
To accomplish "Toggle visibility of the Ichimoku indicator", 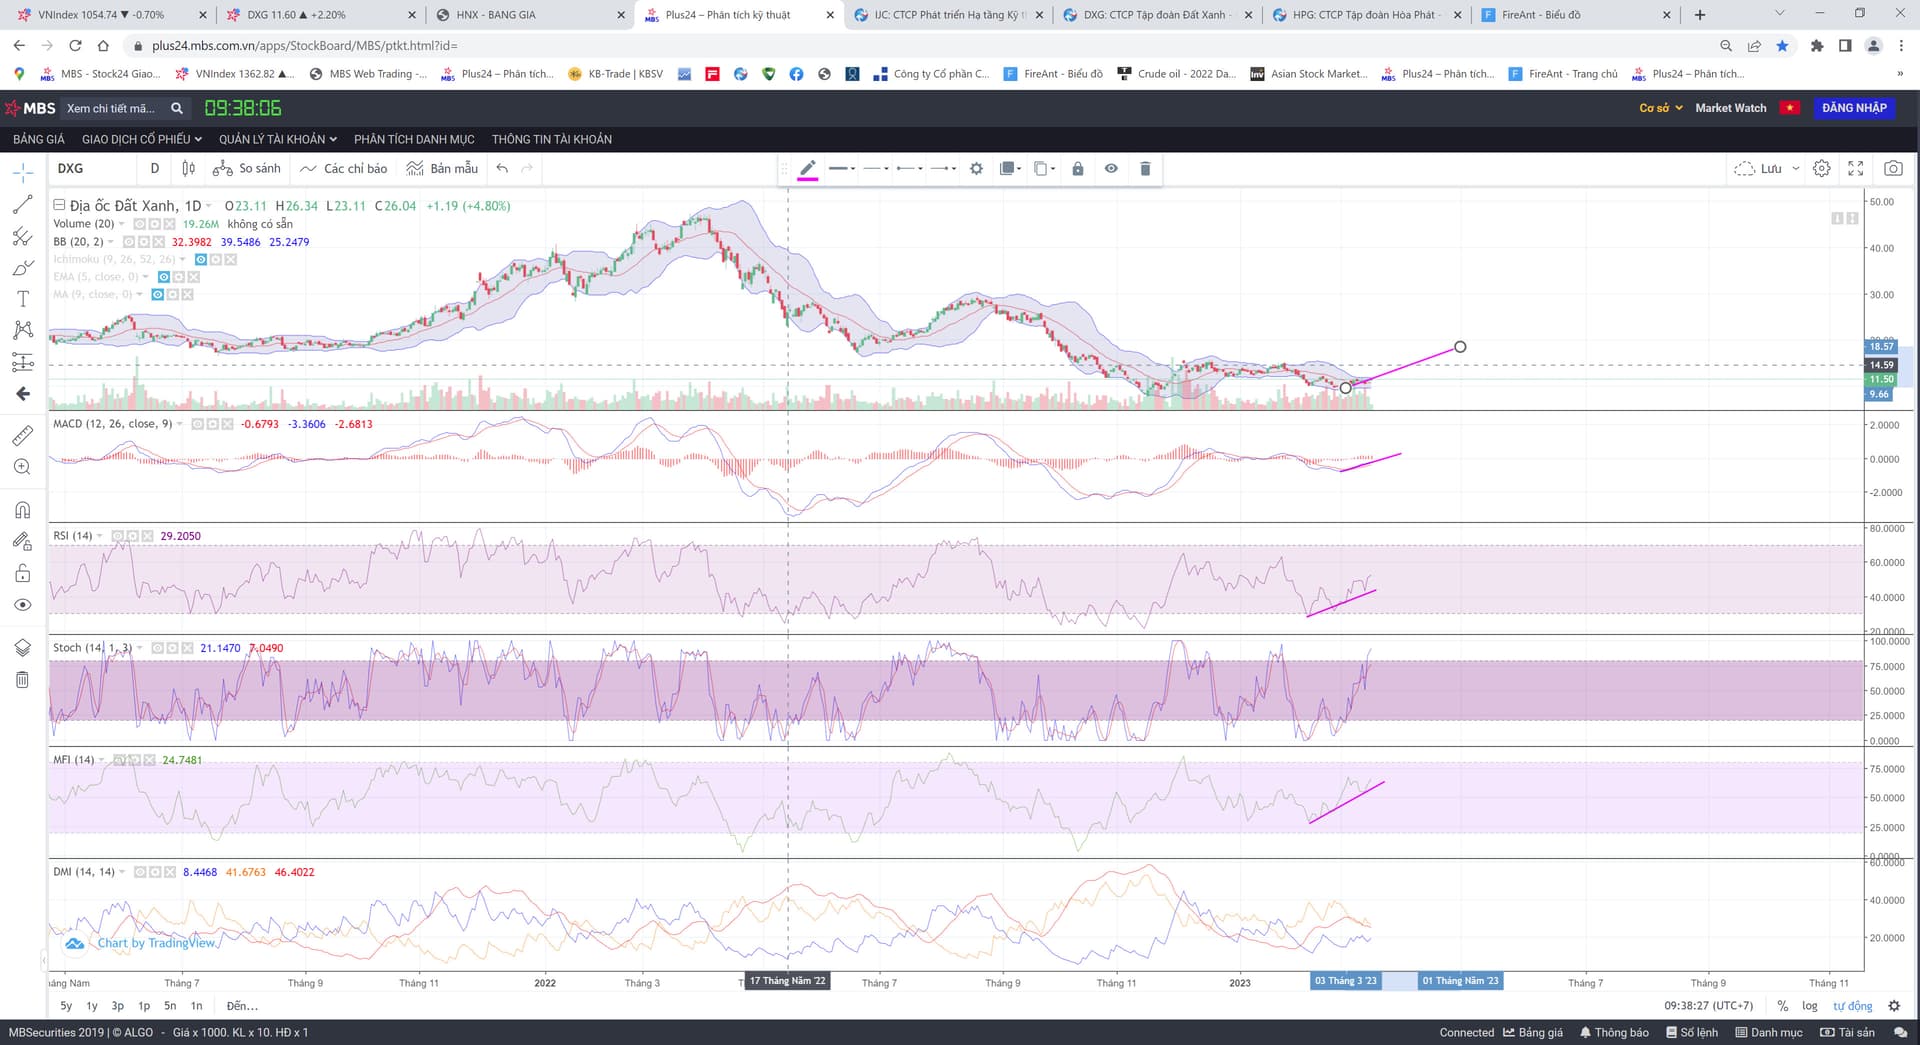I will 201,260.
